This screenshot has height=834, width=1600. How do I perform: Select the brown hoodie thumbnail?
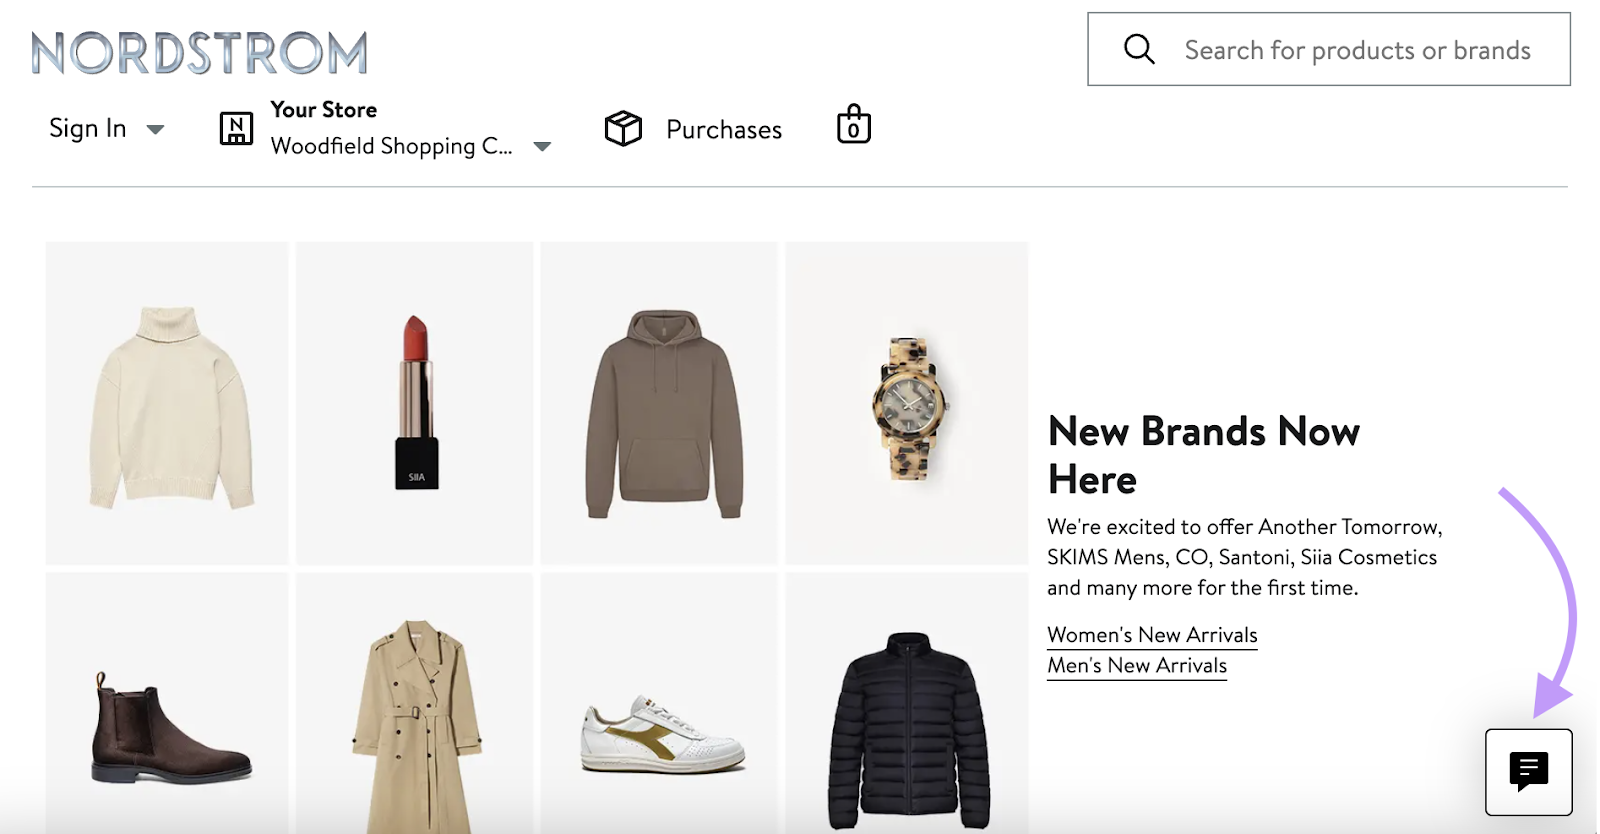[660, 403]
